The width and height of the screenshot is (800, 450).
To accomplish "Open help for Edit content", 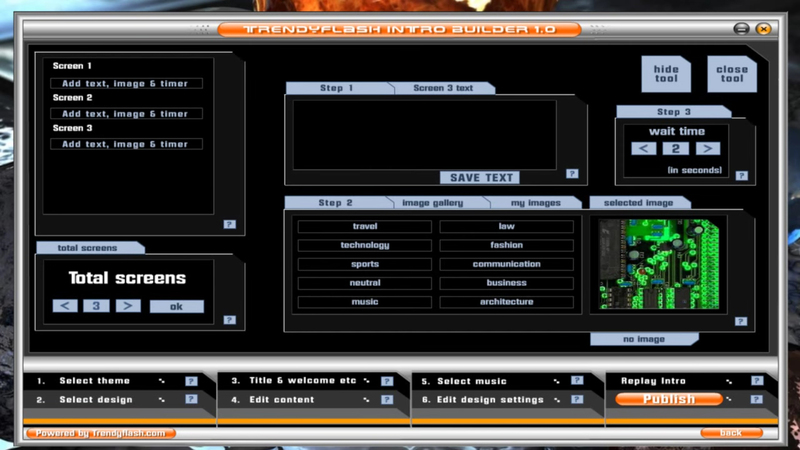I will (x=387, y=399).
